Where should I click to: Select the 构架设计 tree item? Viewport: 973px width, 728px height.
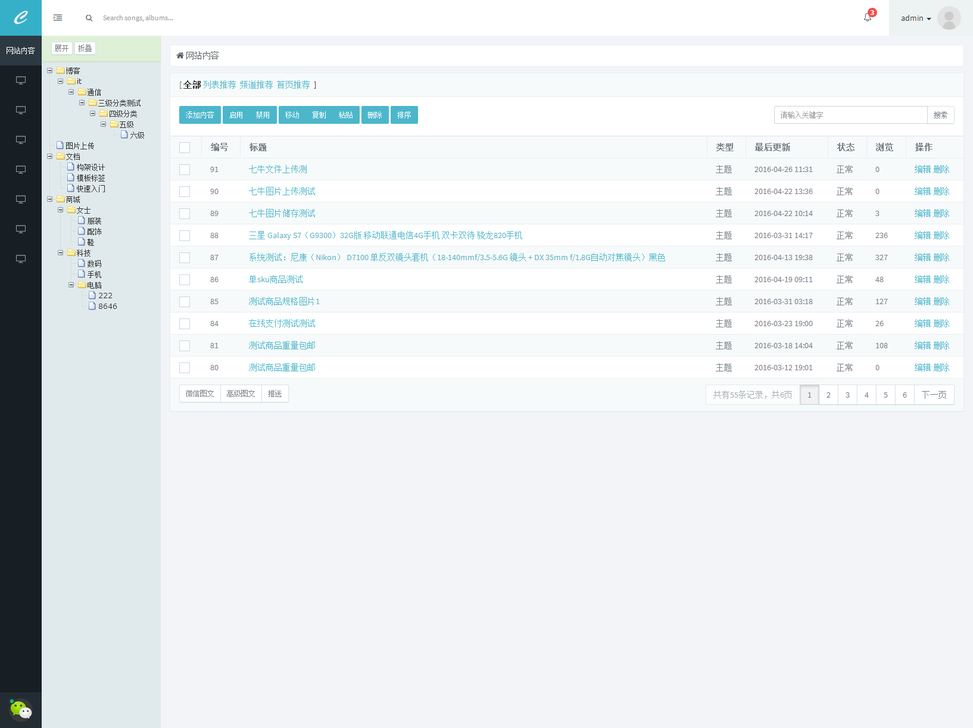click(x=91, y=167)
